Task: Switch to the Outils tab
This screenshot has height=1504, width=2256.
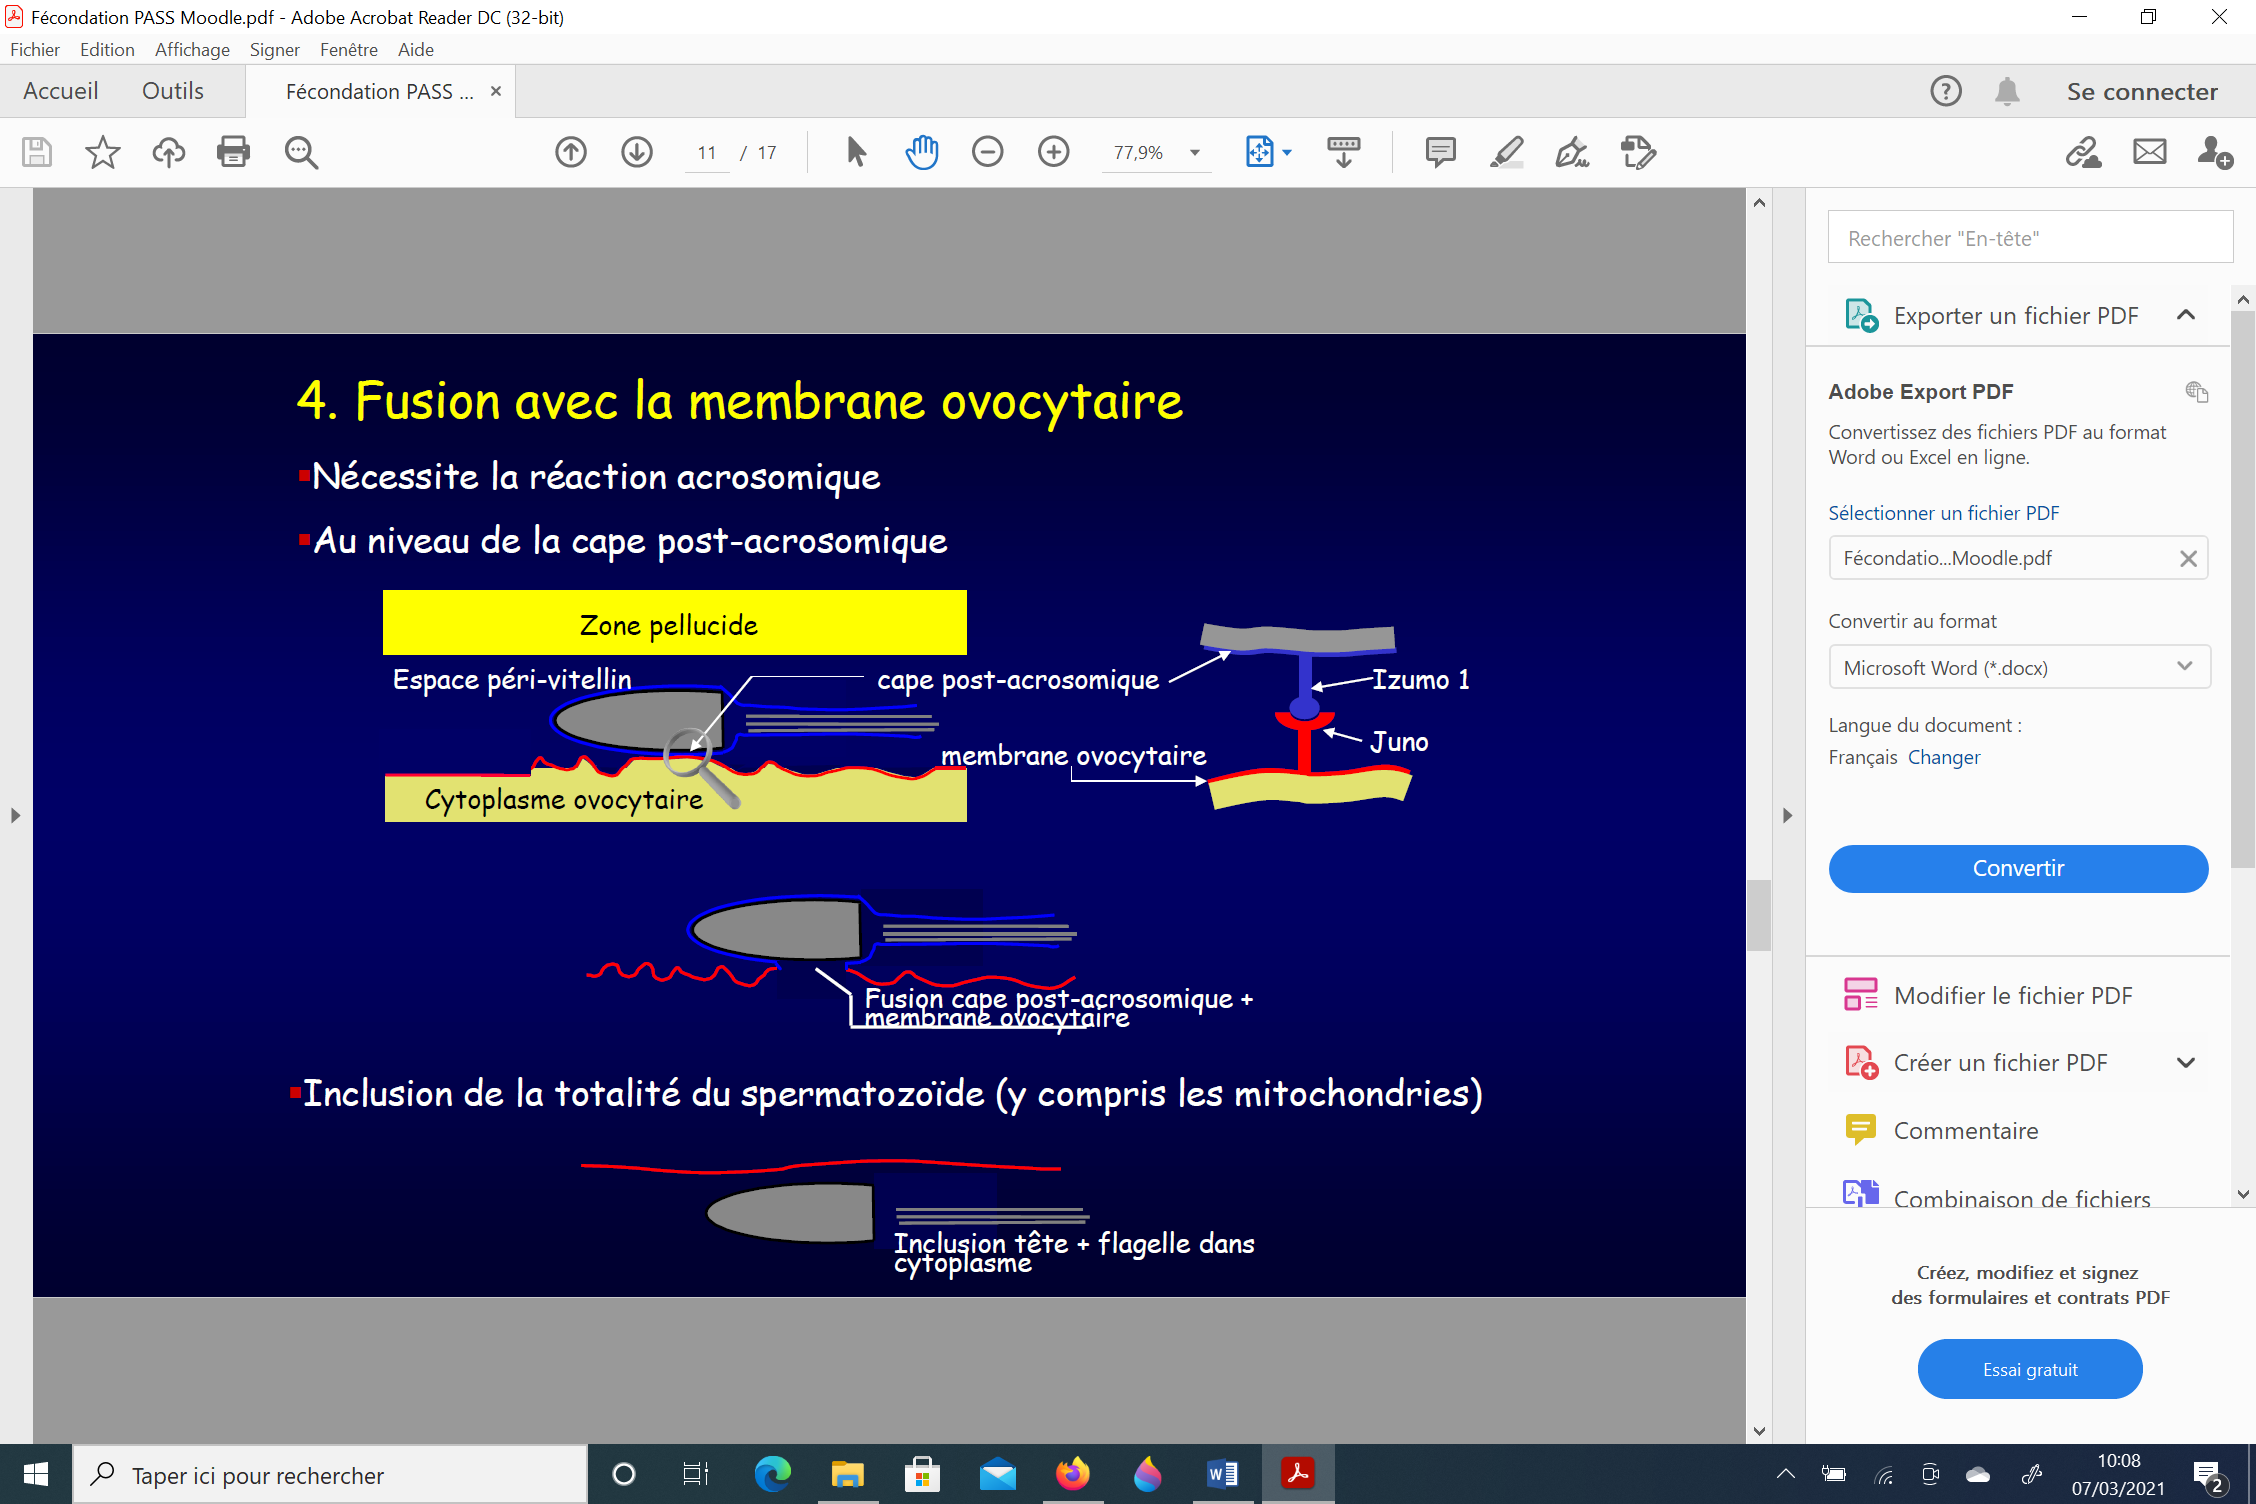Action: 172,91
